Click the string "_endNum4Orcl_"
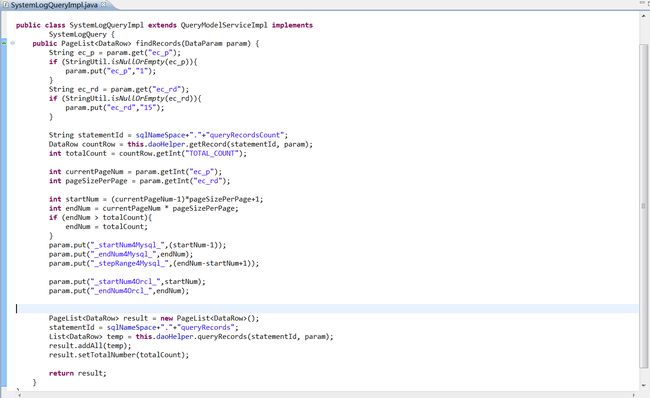 [121, 291]
